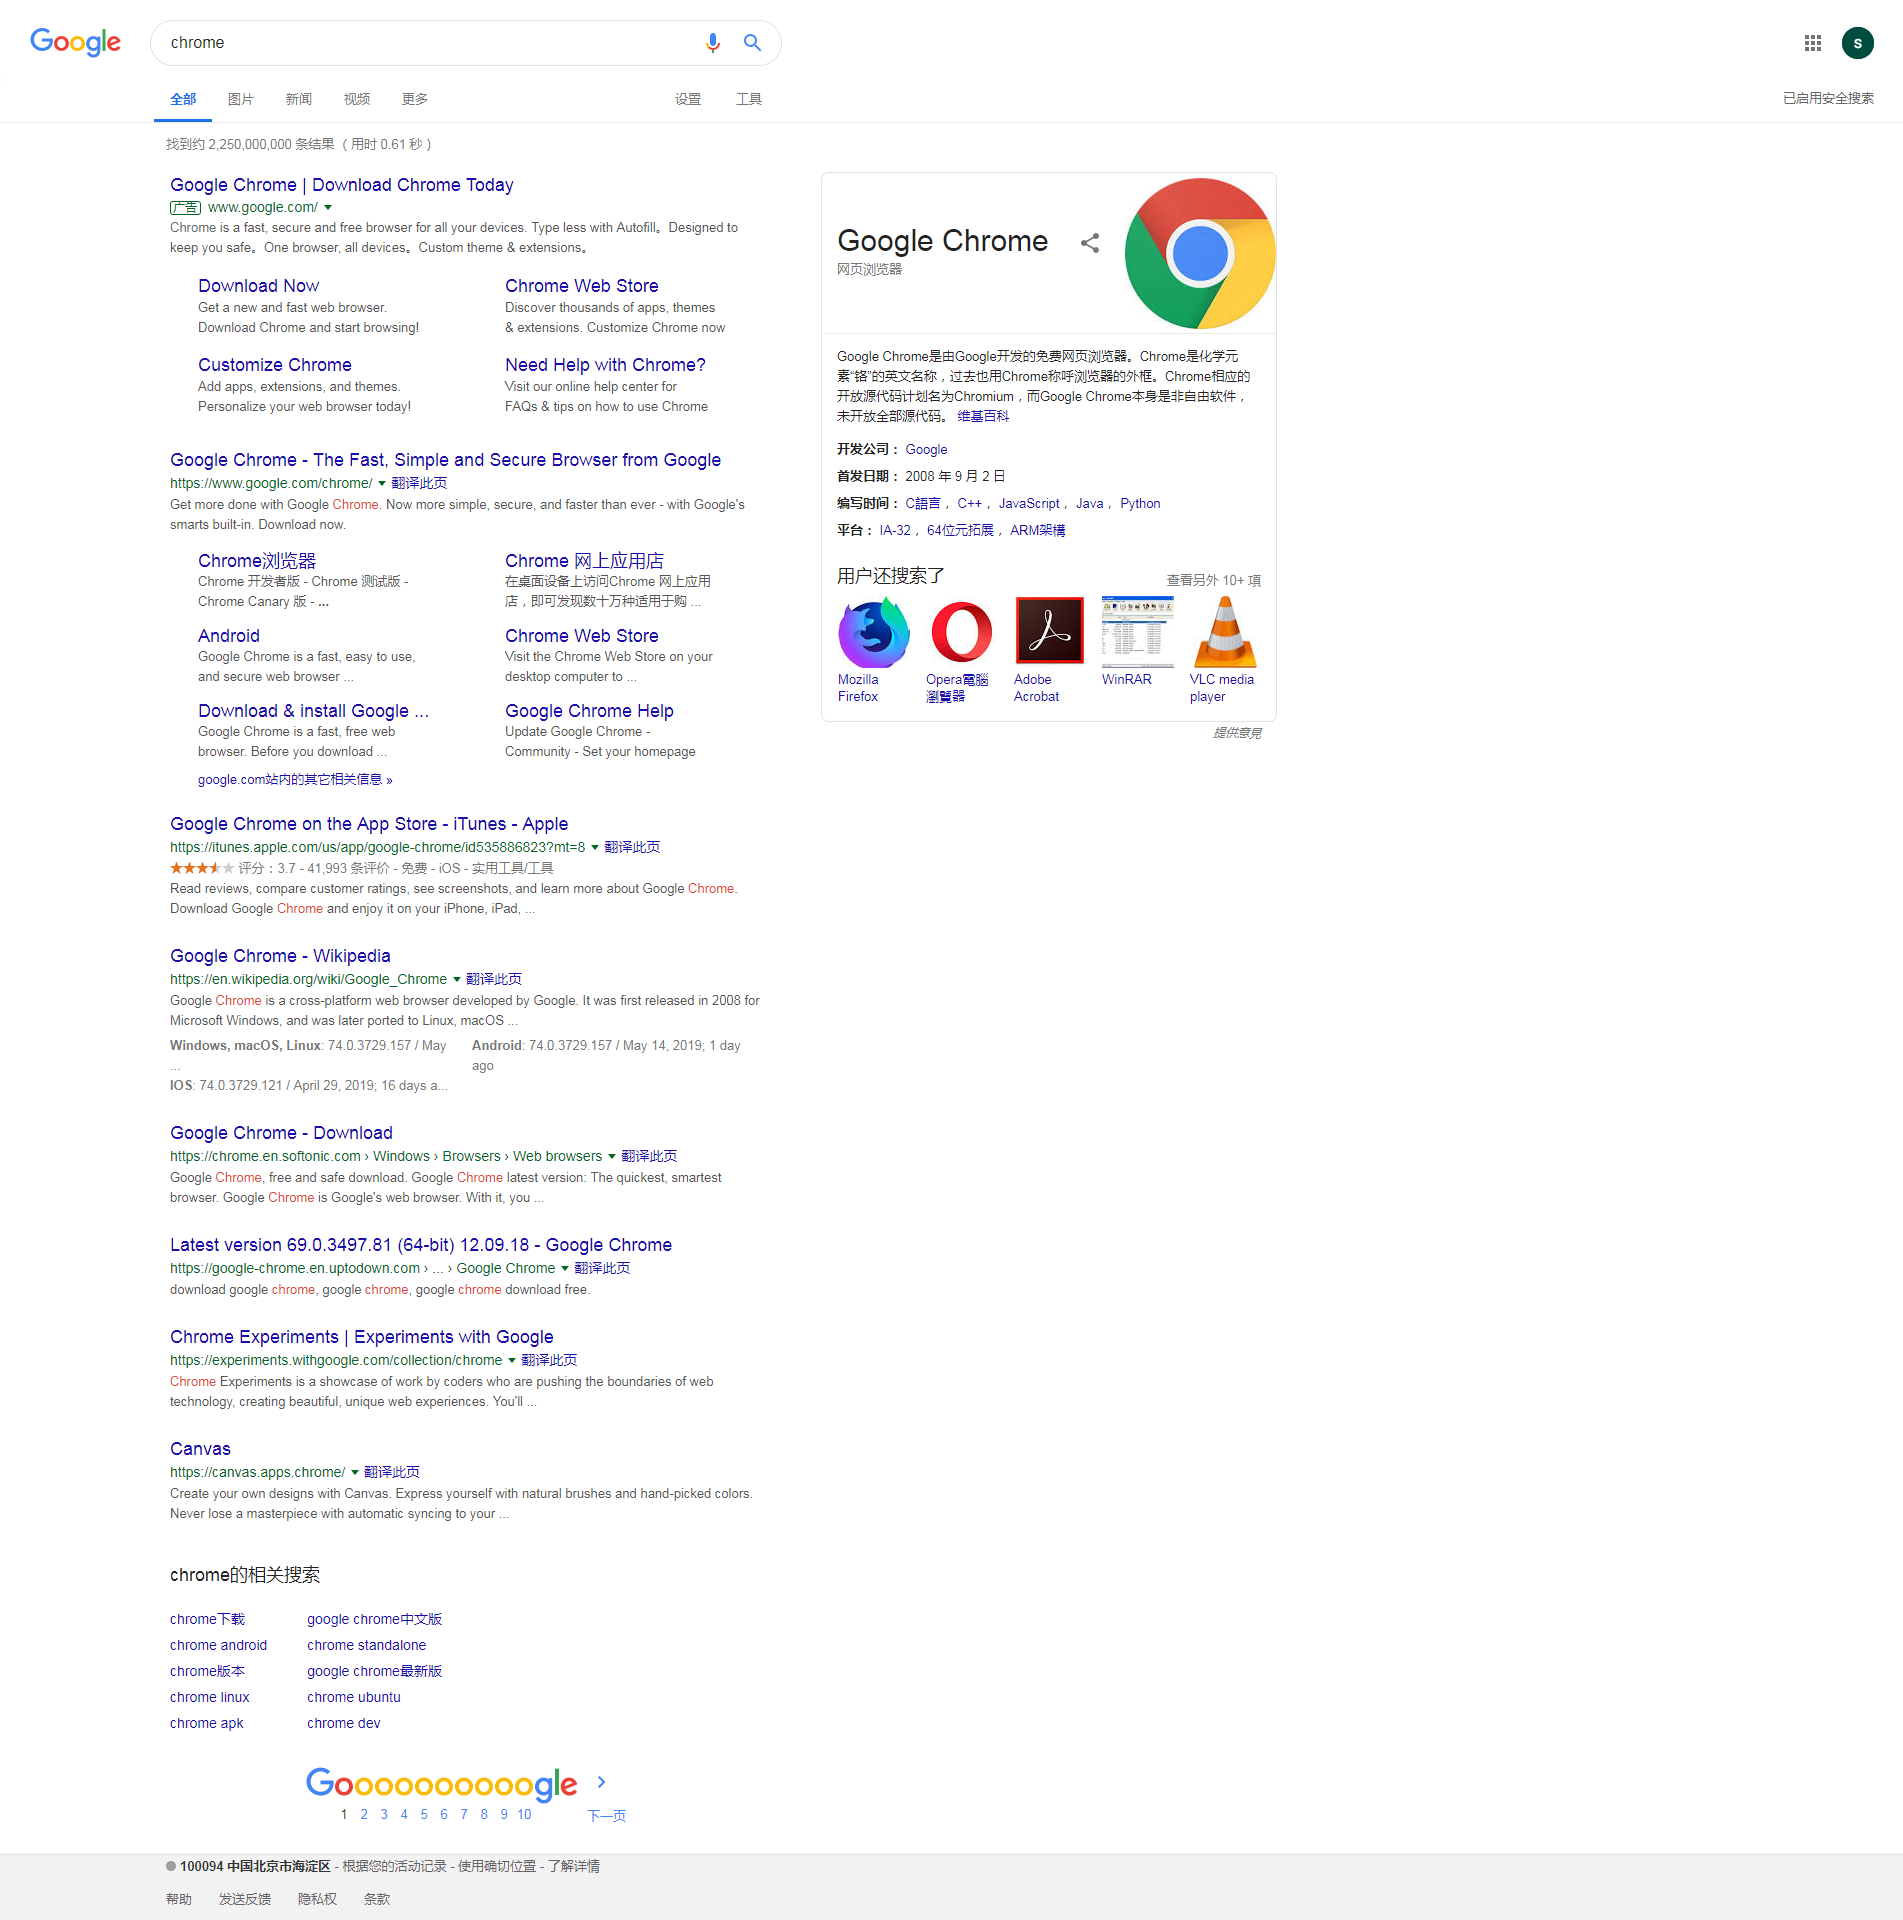The height and width of the screenshot is (1920, 1903).
Task: Expand the arrow beside en.wikipedia.org result URL
Action: pos(457,980)
